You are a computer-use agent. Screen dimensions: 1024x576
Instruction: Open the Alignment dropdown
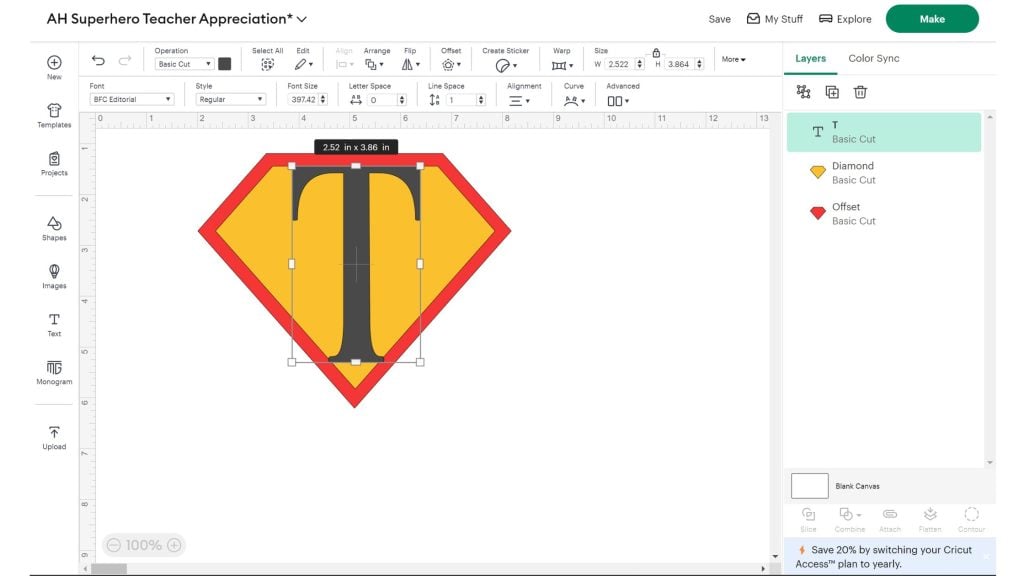(x=519, y=101)
